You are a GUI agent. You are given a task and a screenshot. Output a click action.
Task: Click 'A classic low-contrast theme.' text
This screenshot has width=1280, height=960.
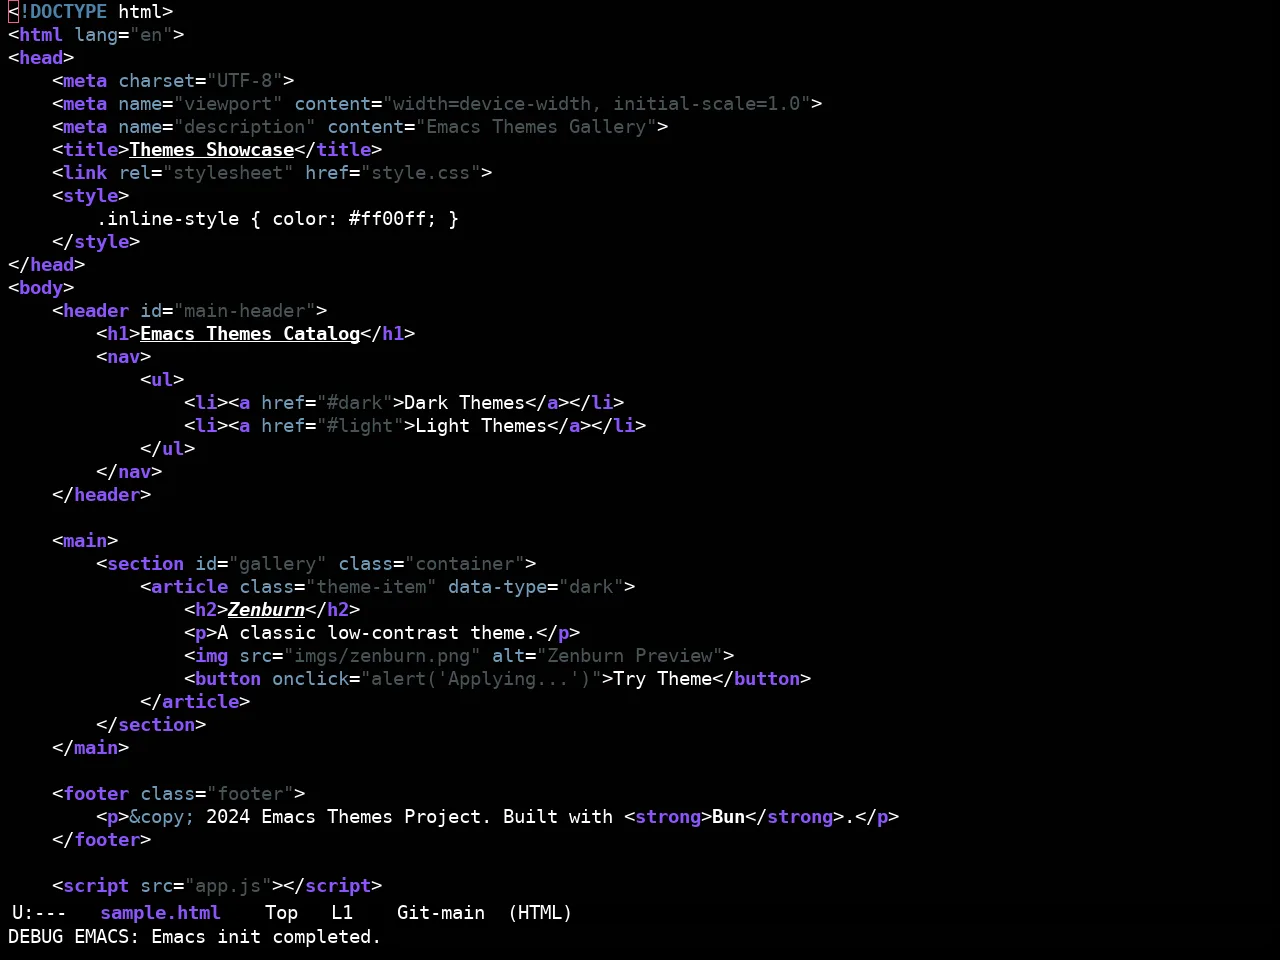click(377, 633)
